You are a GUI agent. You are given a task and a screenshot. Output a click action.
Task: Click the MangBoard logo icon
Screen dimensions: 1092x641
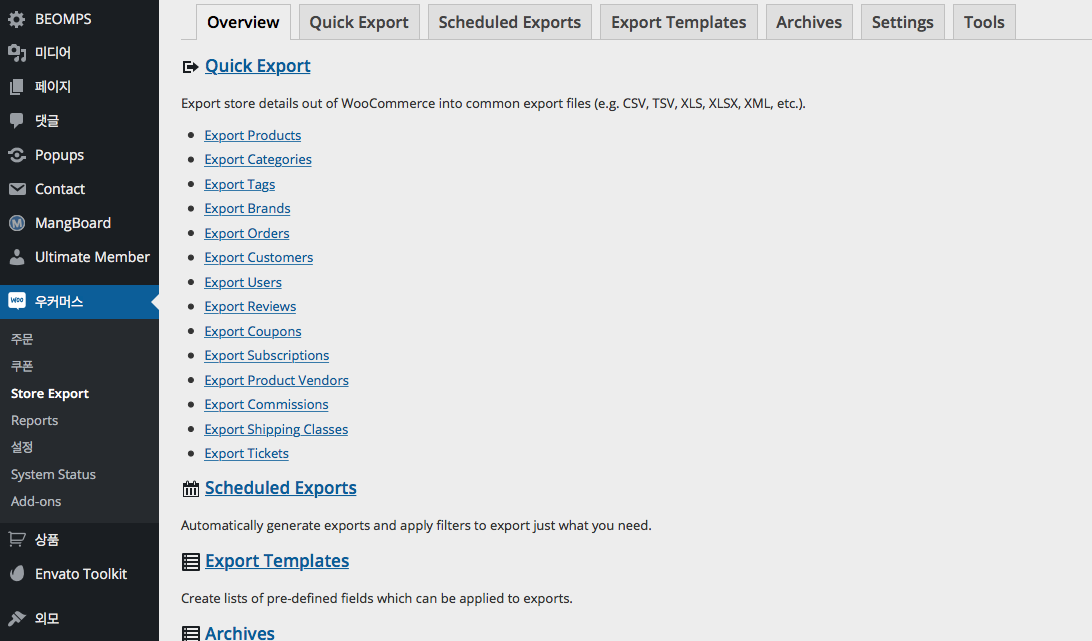17,223
